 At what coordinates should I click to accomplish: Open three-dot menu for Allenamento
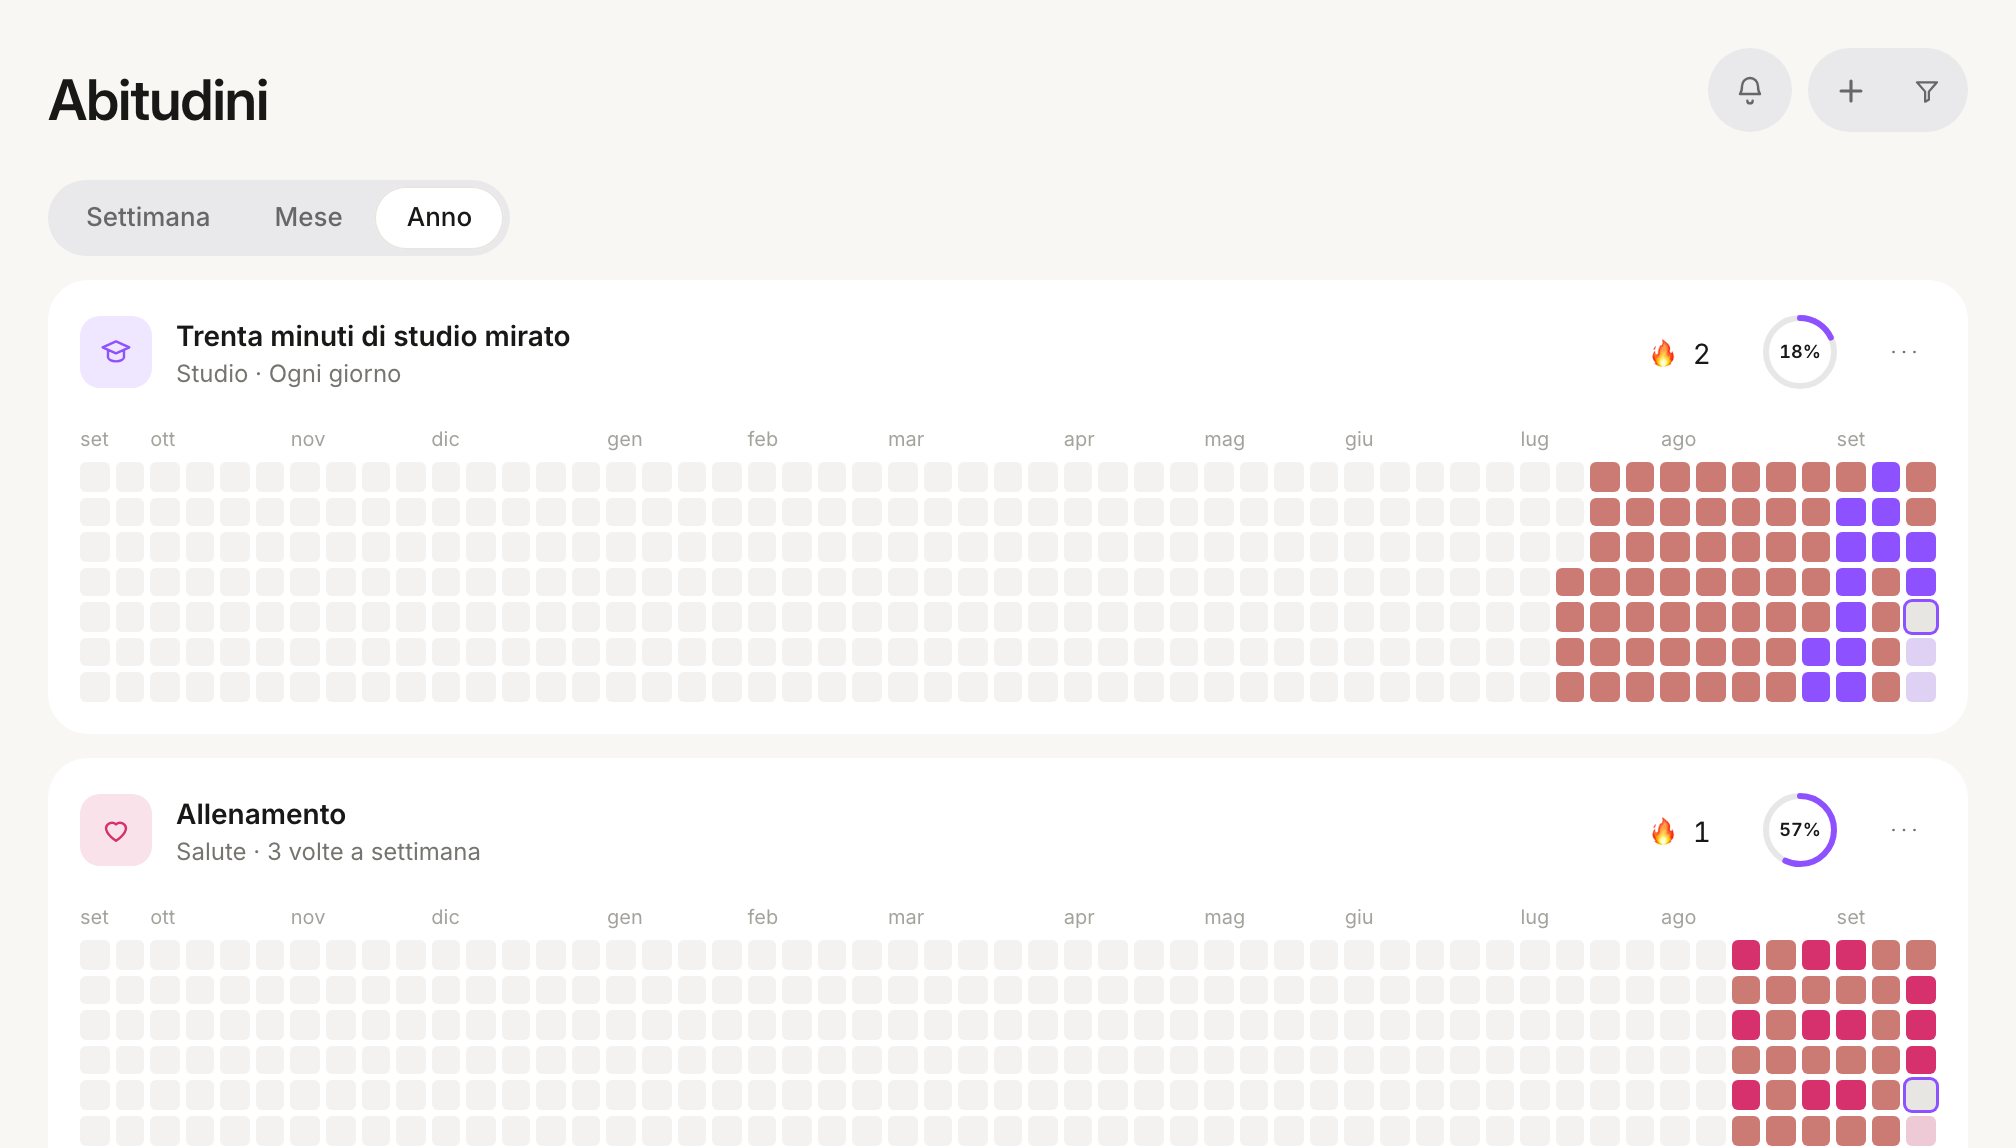click(x=1904, y=830)
